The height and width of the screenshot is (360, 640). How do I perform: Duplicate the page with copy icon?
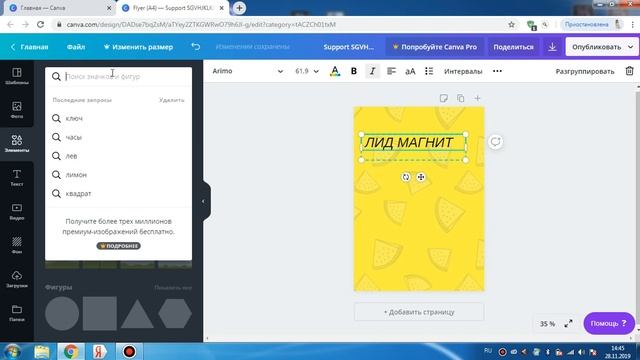(x=460, y=98)
